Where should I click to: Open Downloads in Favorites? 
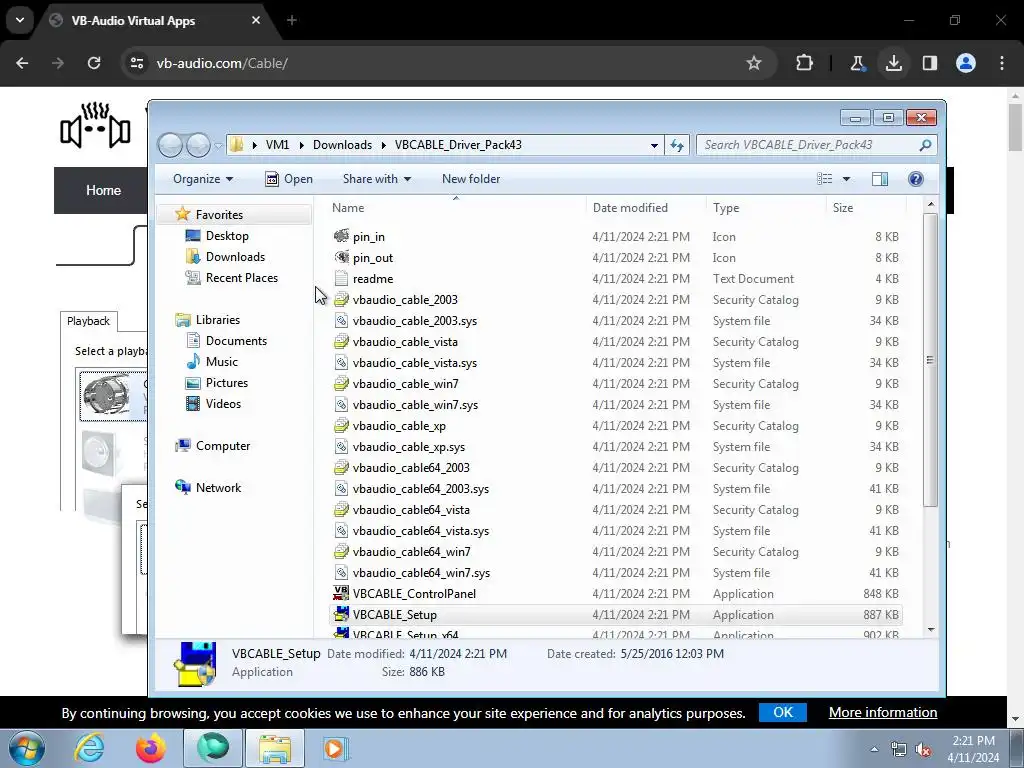click(x=235, y=257)
